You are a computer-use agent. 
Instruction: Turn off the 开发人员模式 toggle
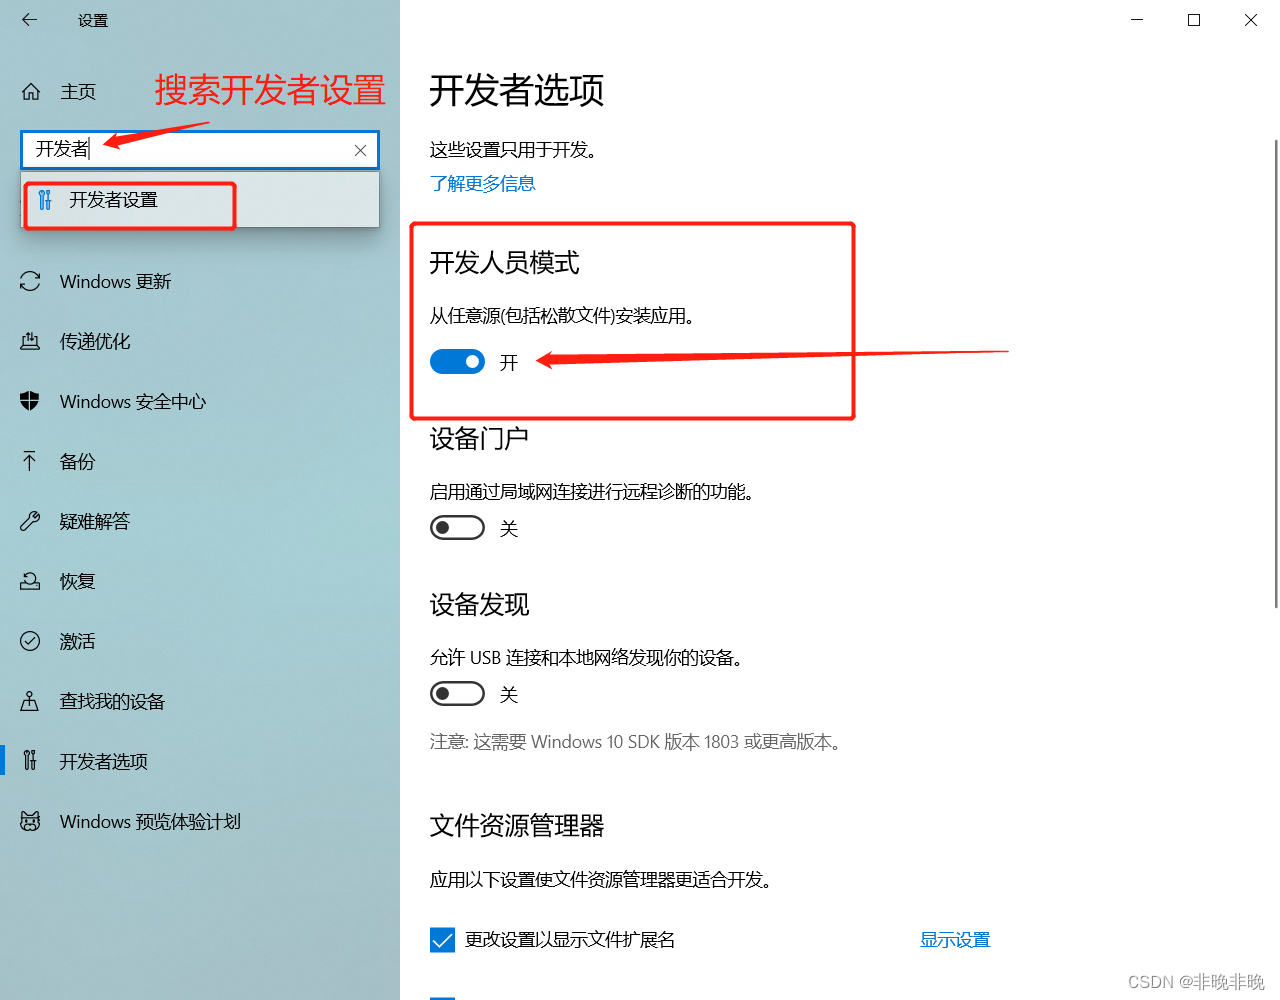[457, 362]
